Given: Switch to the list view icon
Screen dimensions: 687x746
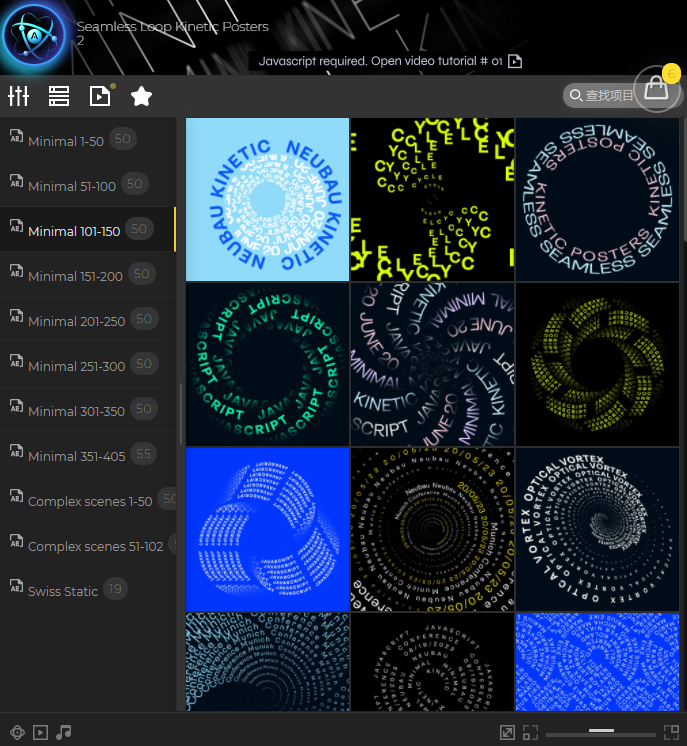Looking at the screenshot, I should 59,96.
